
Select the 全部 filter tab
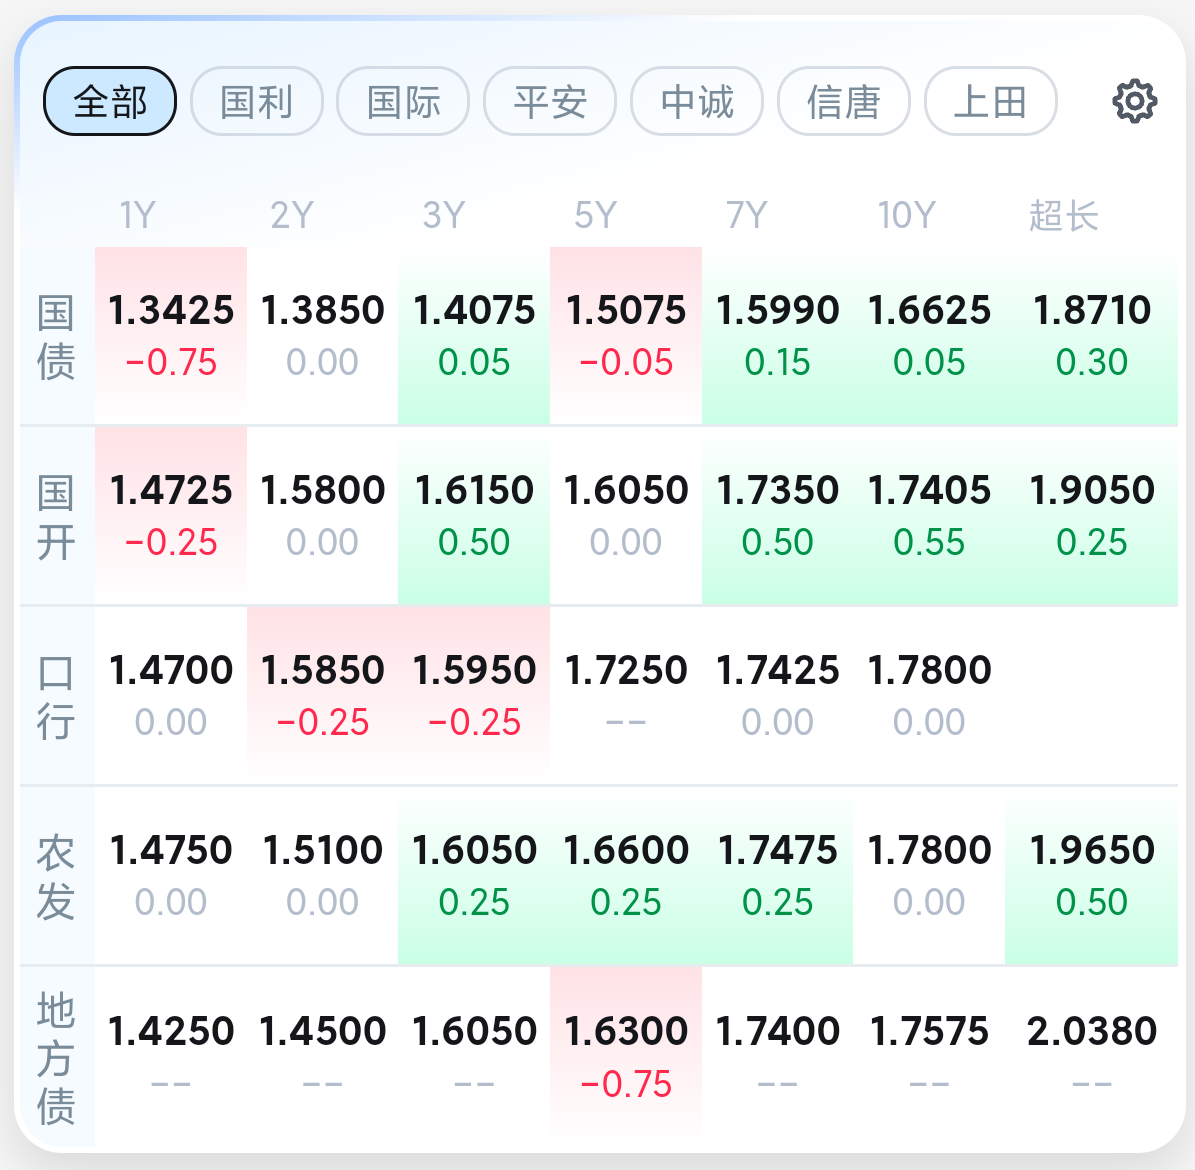pos(110,101)
